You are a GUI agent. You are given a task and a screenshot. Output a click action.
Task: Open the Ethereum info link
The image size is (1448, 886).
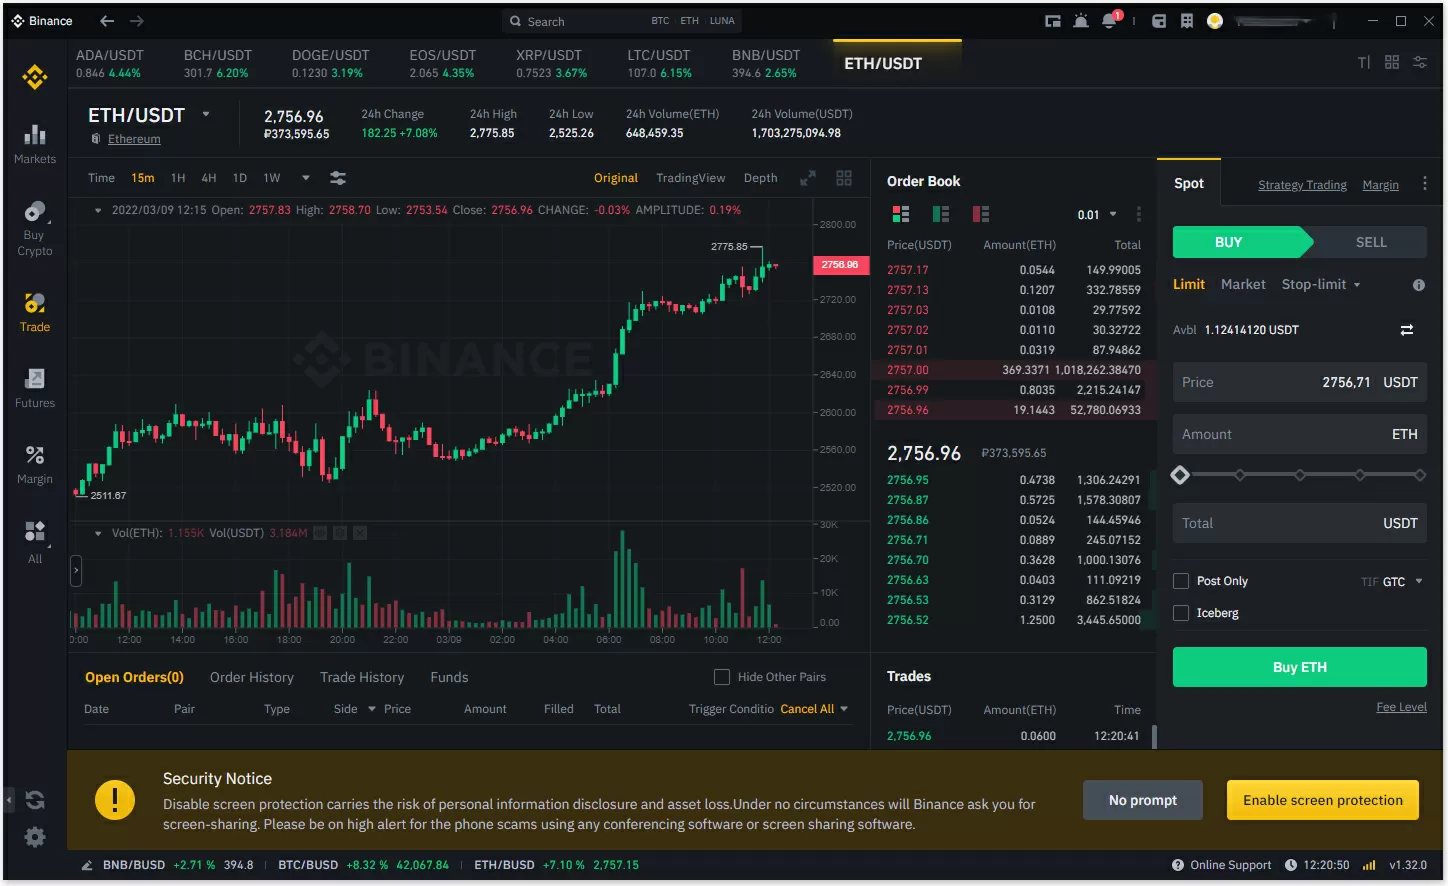click(134, 139)
